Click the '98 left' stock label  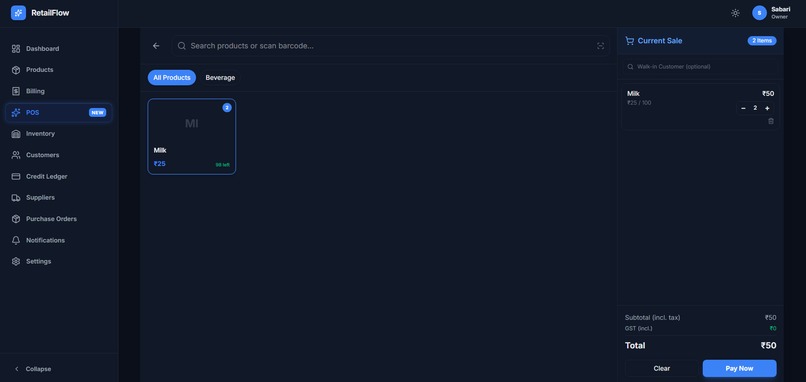(223, 165)
